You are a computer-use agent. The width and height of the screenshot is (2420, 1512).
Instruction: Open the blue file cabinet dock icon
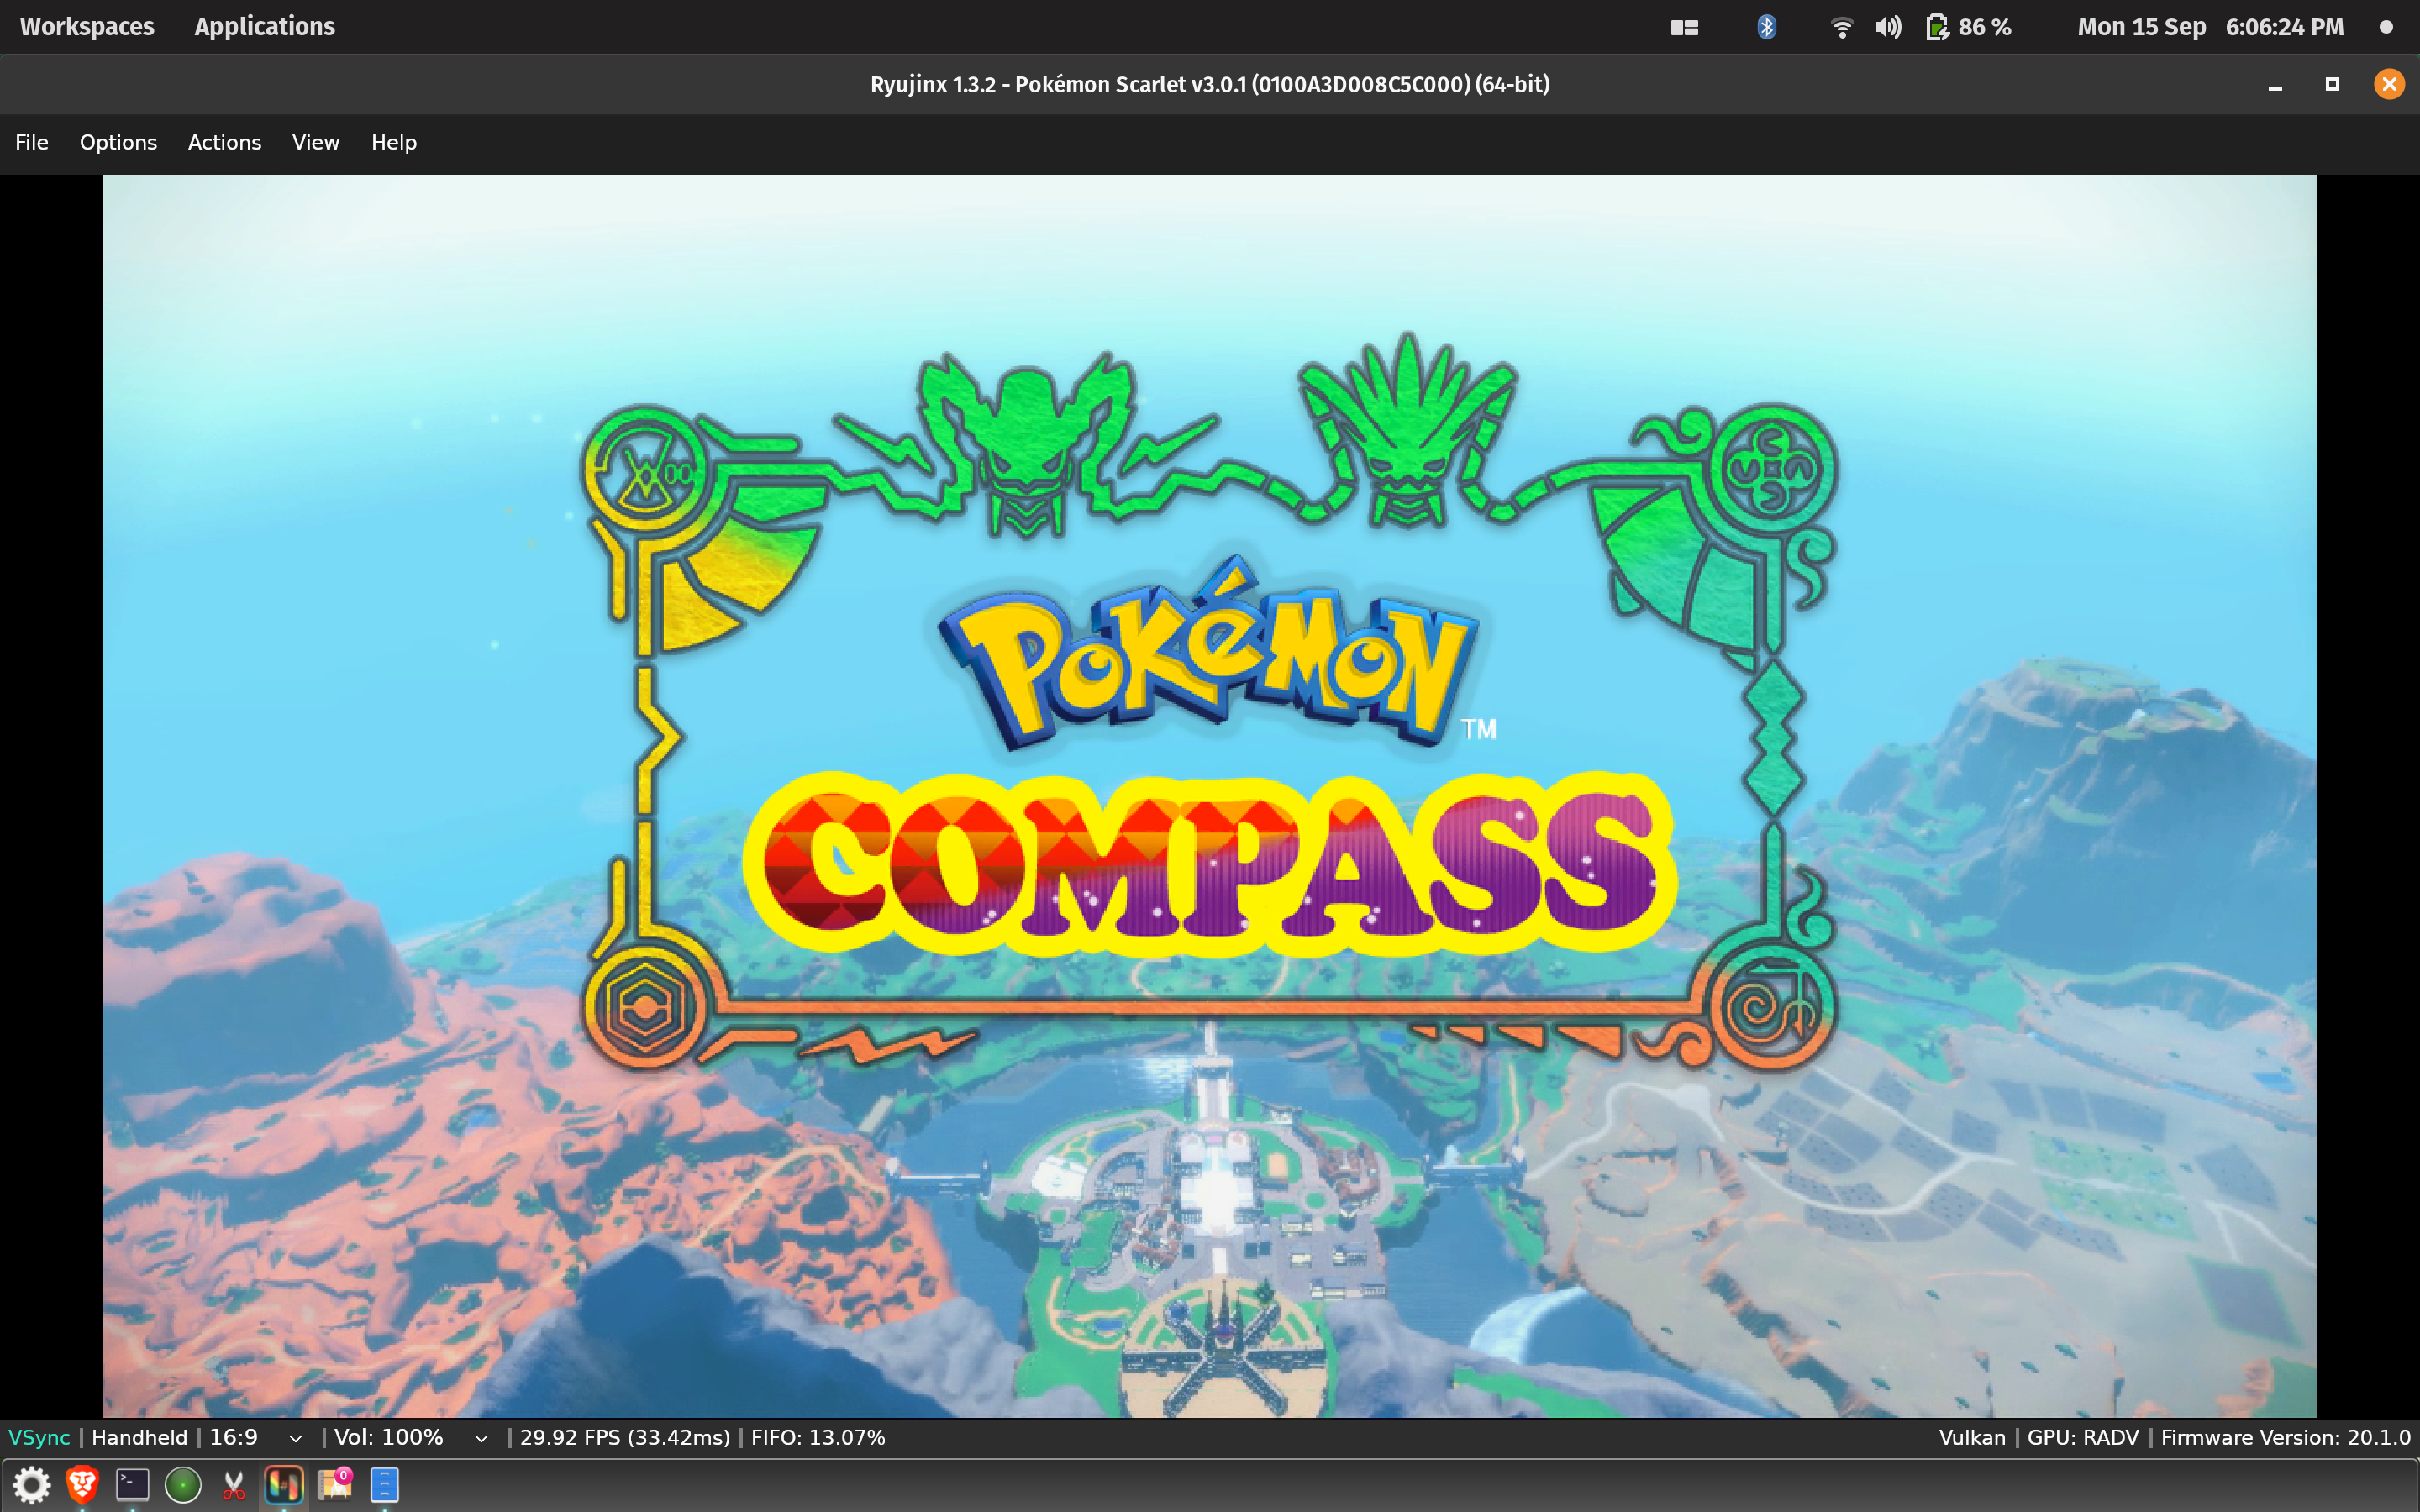385,1485
